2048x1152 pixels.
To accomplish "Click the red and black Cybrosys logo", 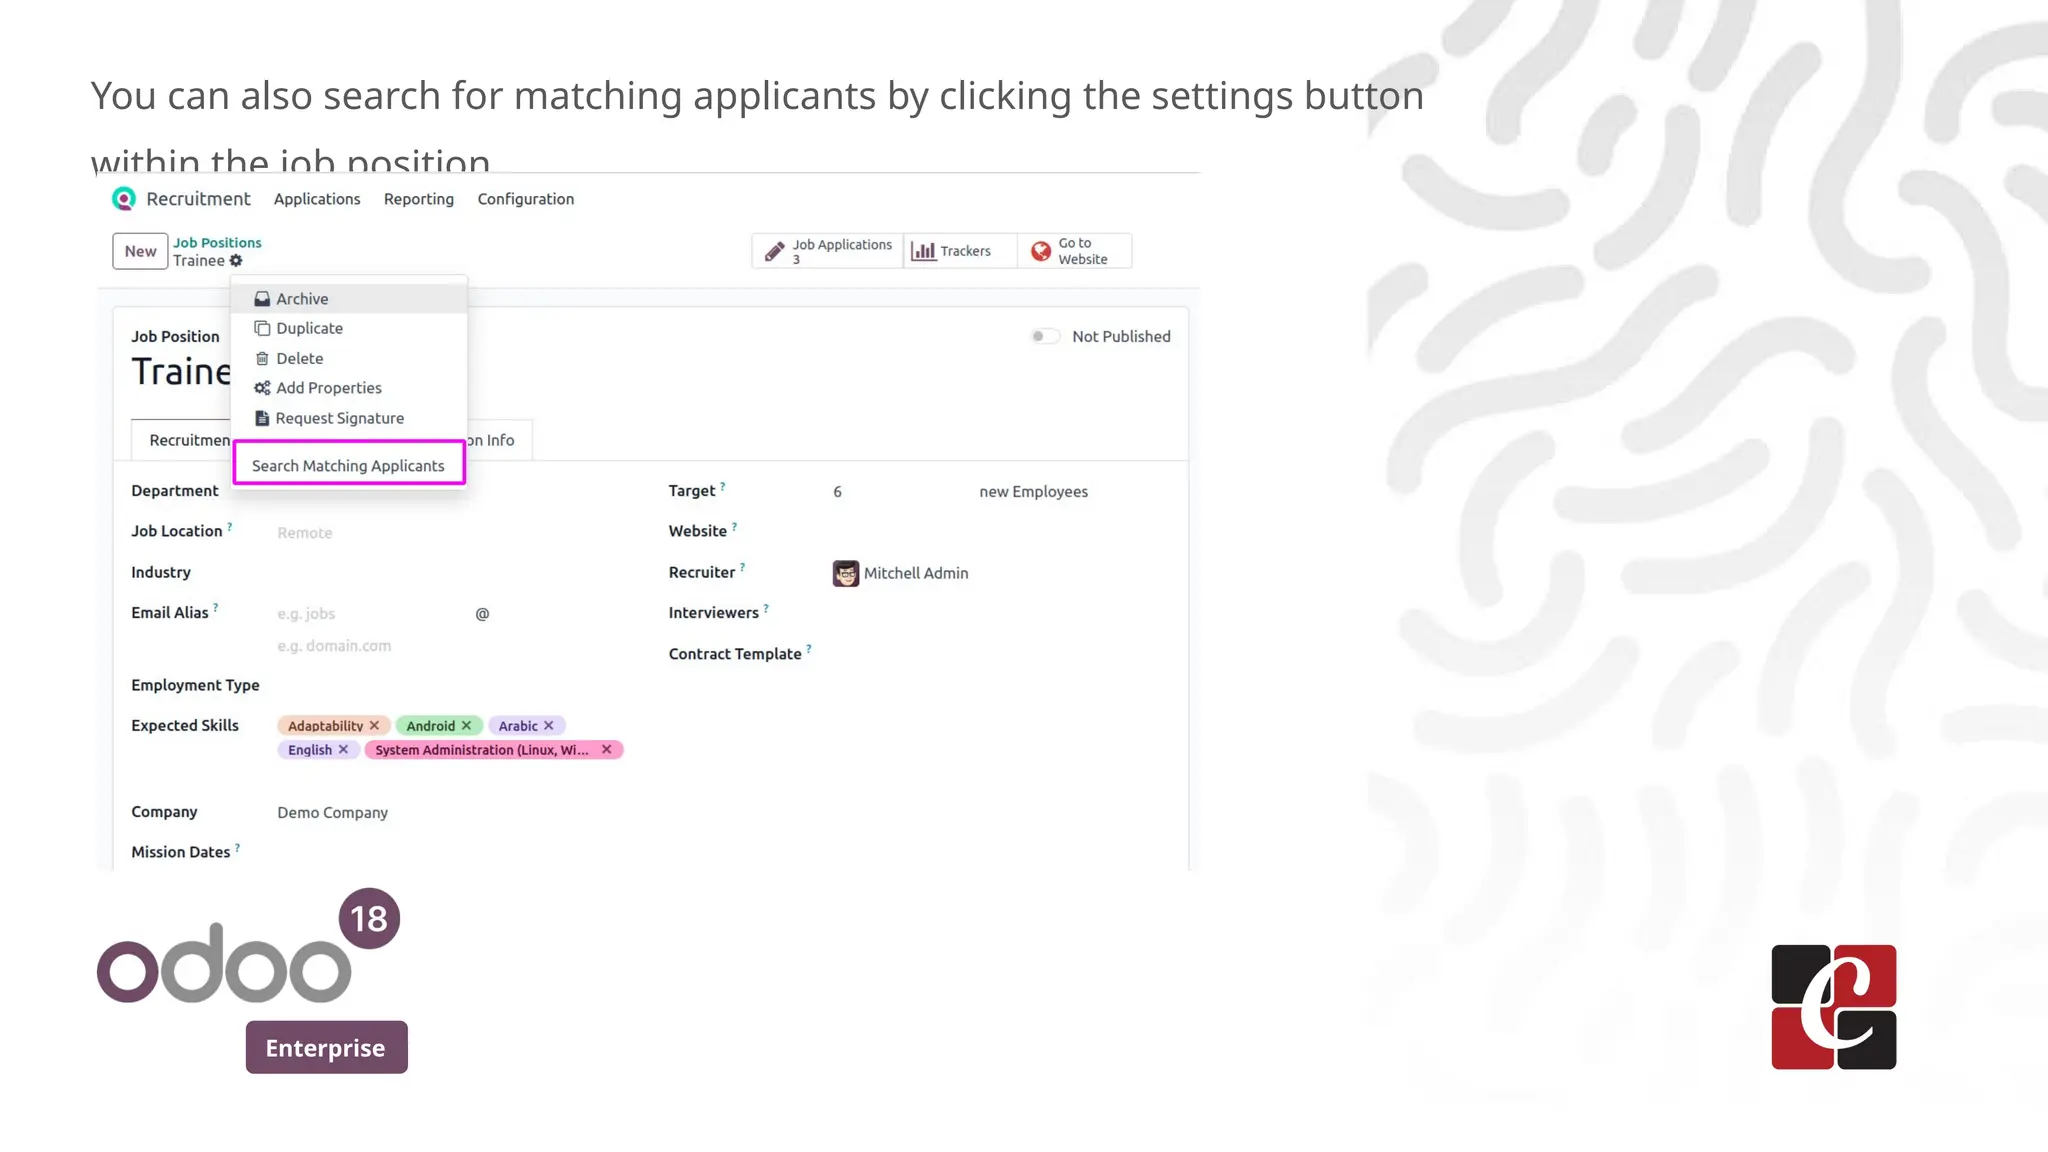I will coord(1834,1007).
